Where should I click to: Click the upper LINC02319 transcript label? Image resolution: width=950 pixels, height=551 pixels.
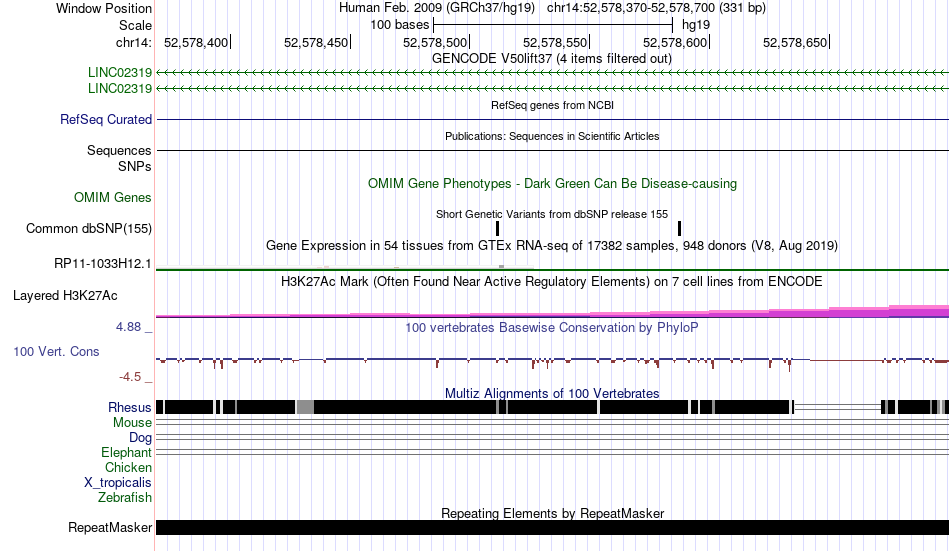[120, 73]
